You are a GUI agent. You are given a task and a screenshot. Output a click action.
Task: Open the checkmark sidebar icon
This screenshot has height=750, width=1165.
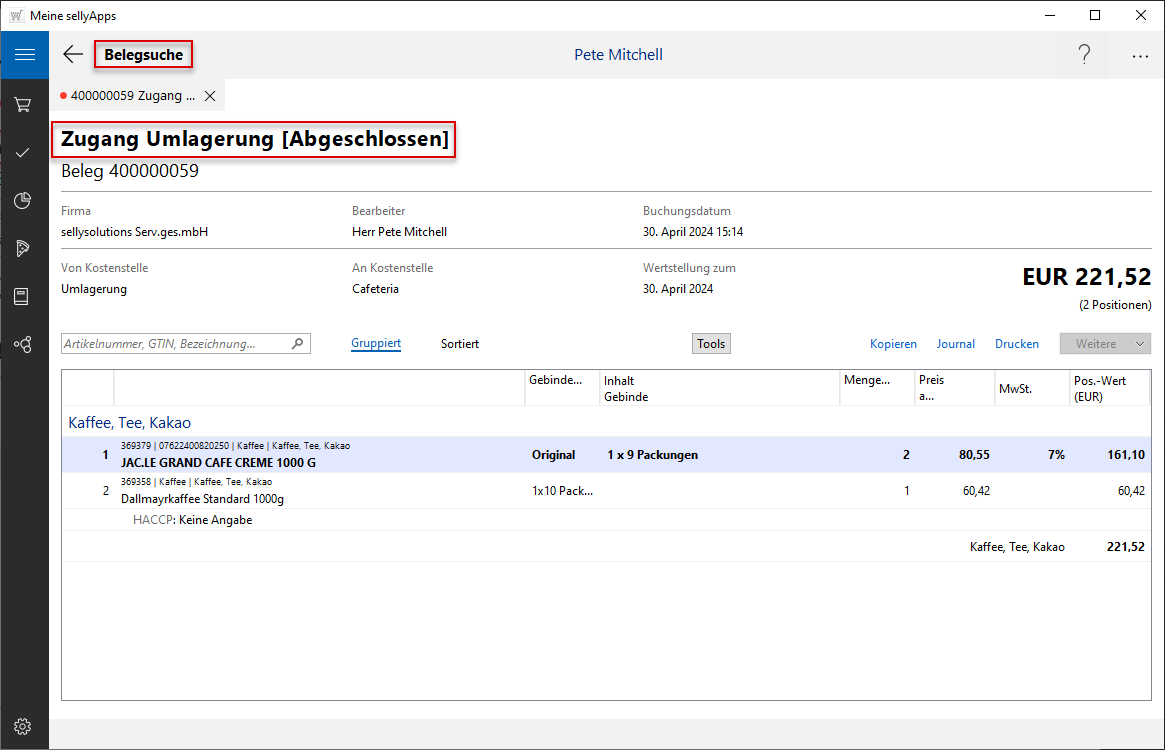23,152
